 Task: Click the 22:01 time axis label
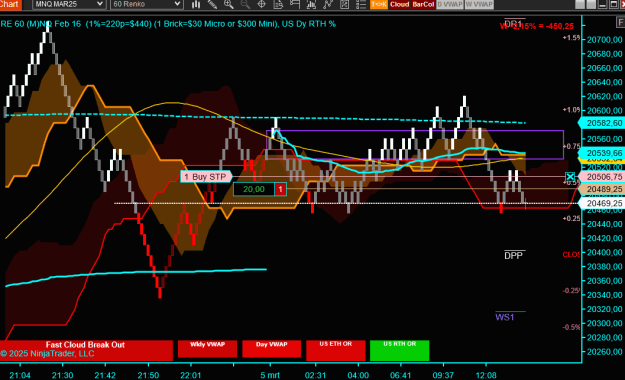(x=191, y=375)
